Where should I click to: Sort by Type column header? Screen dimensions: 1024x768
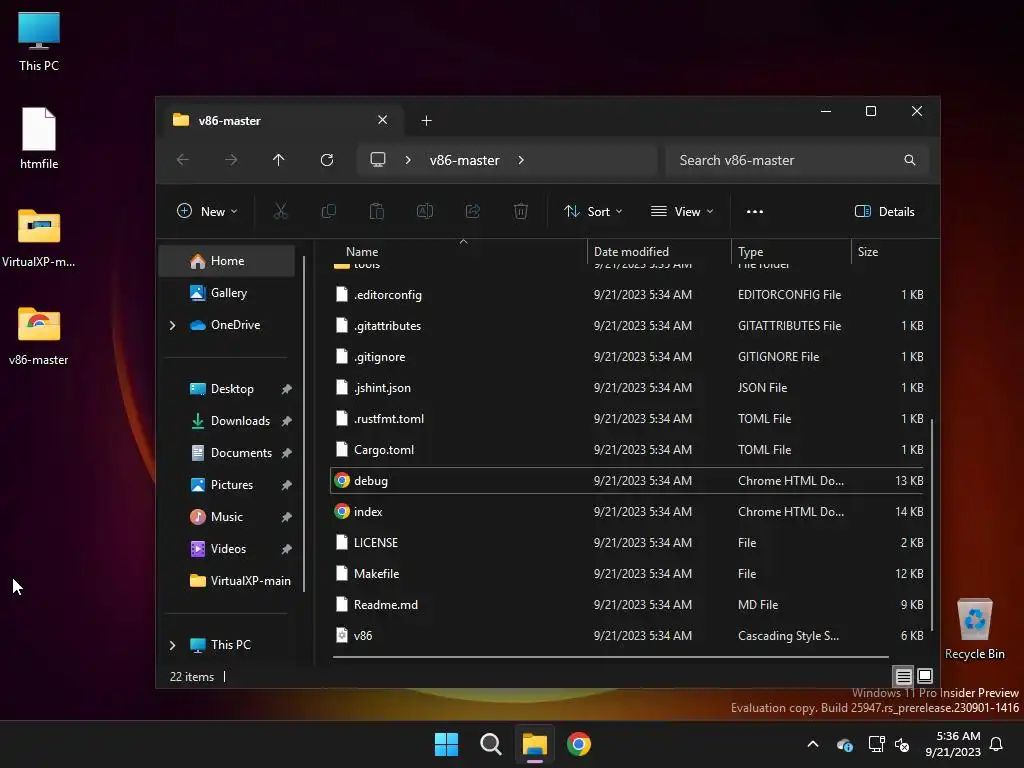pos(791,251)
